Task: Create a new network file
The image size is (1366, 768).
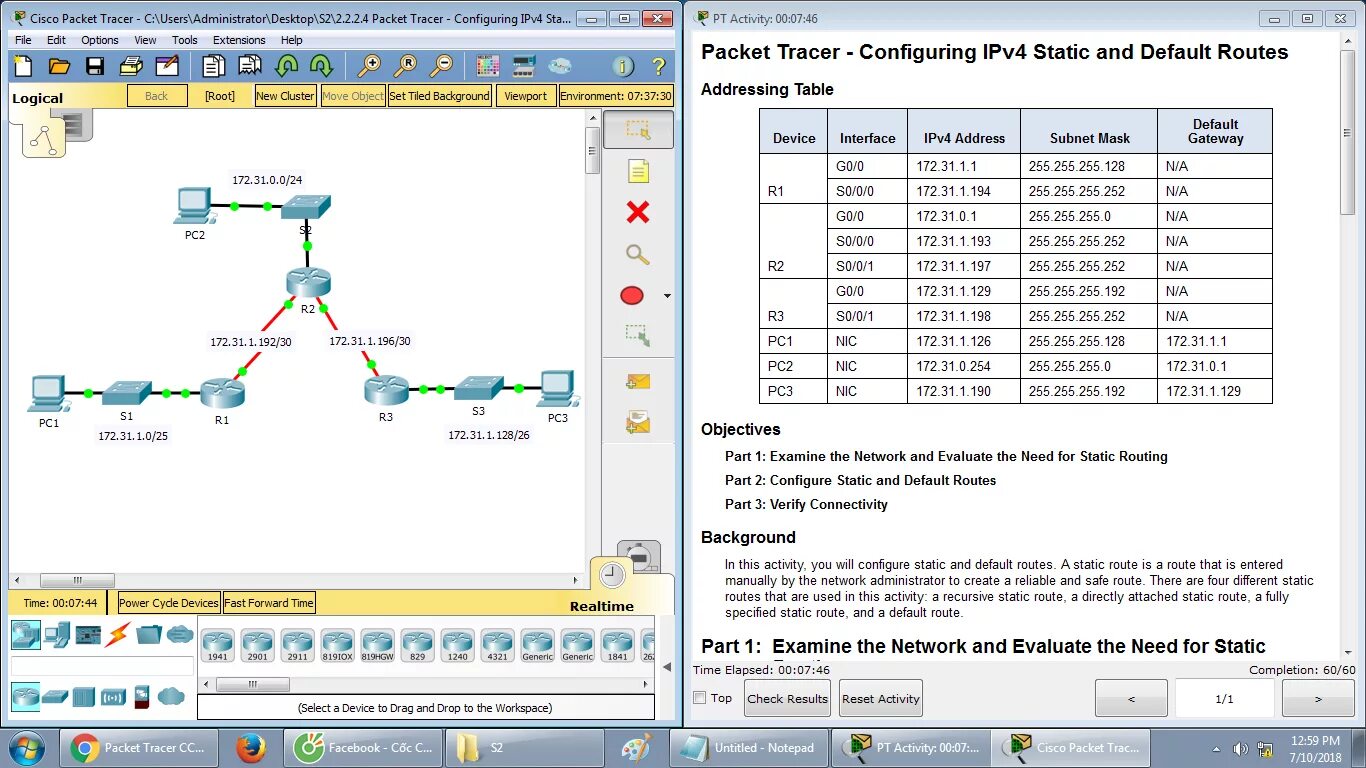Action: tap(22, 67)
